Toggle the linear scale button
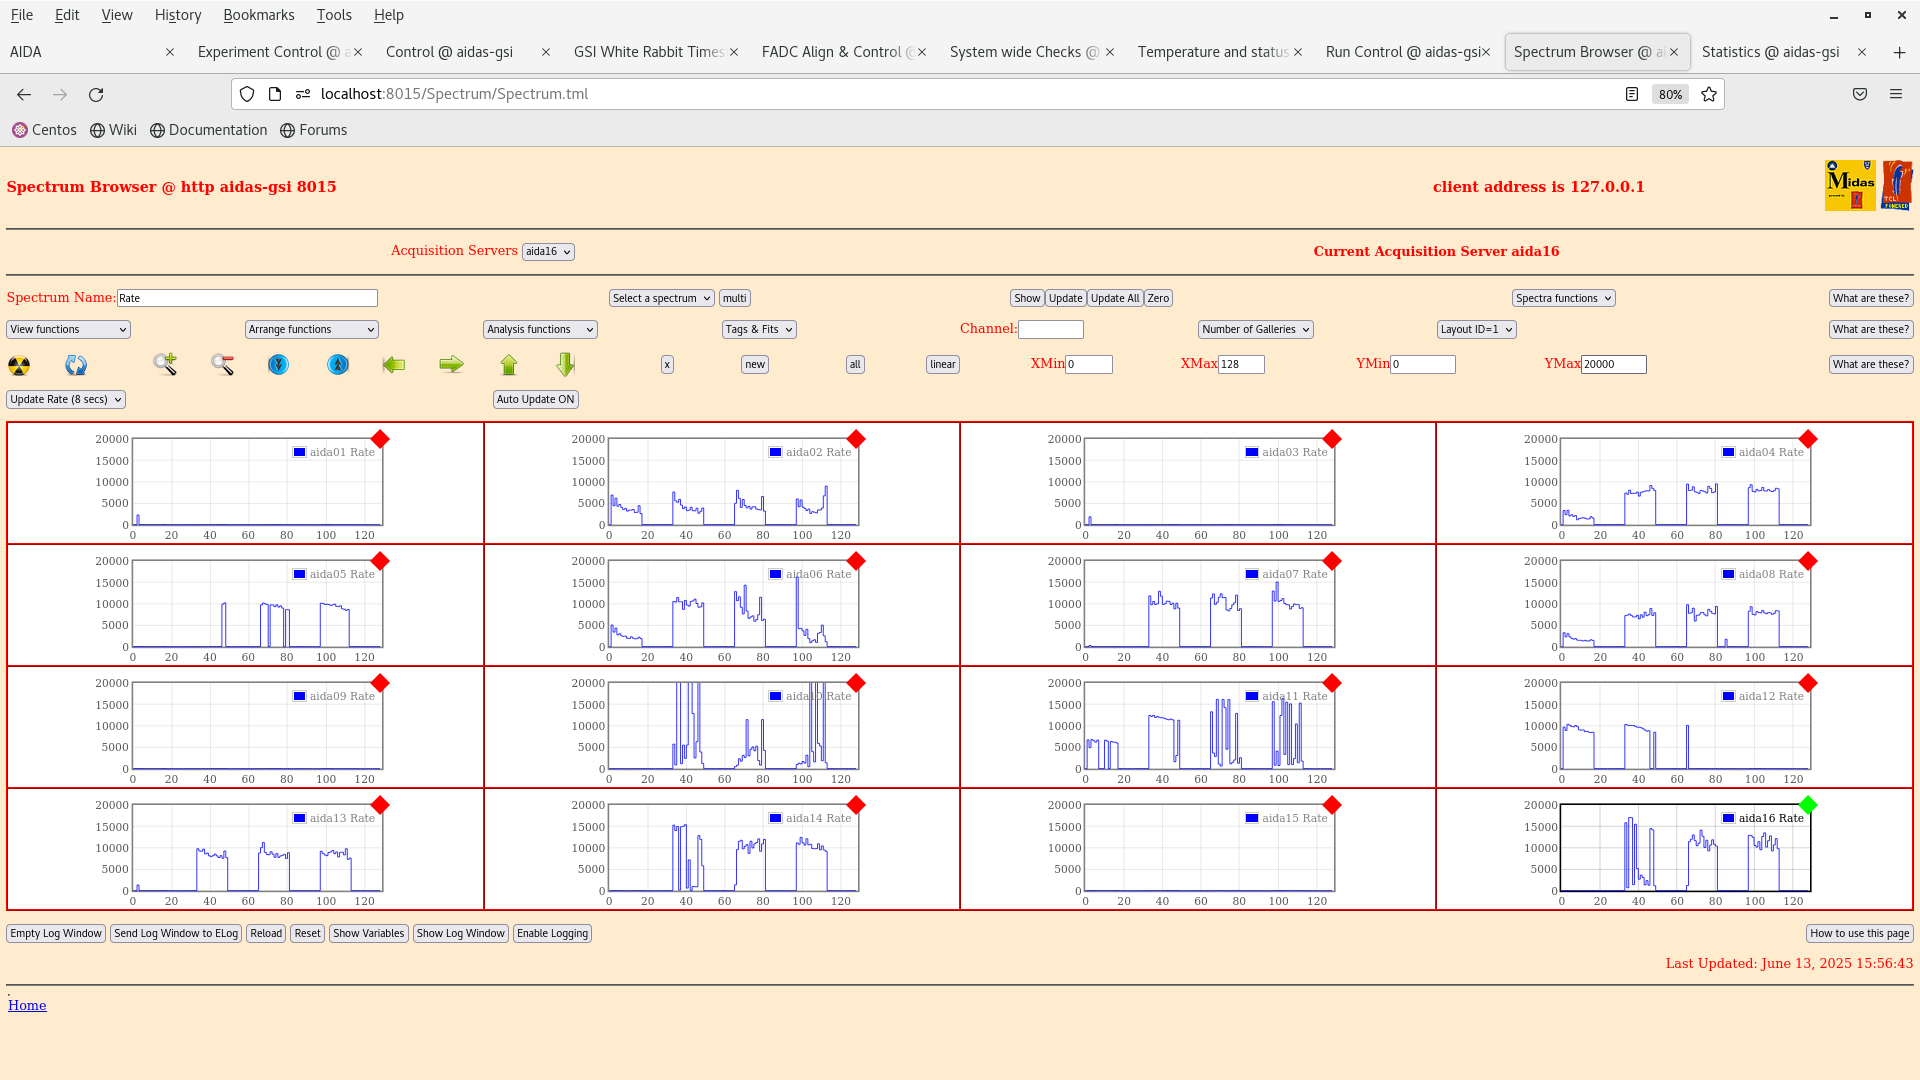The width and height of the screenshot is (1920, 1080). [x=942, y=365]
